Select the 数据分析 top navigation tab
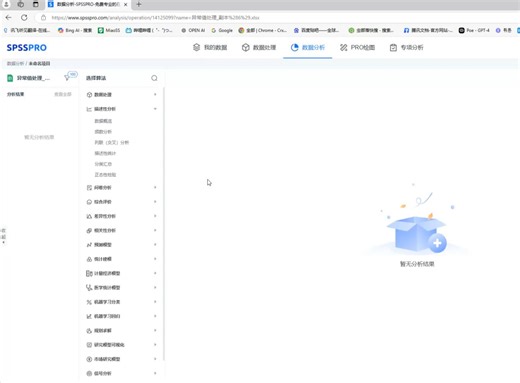Viewport: 520px width, 383px height. click(308, 47)
